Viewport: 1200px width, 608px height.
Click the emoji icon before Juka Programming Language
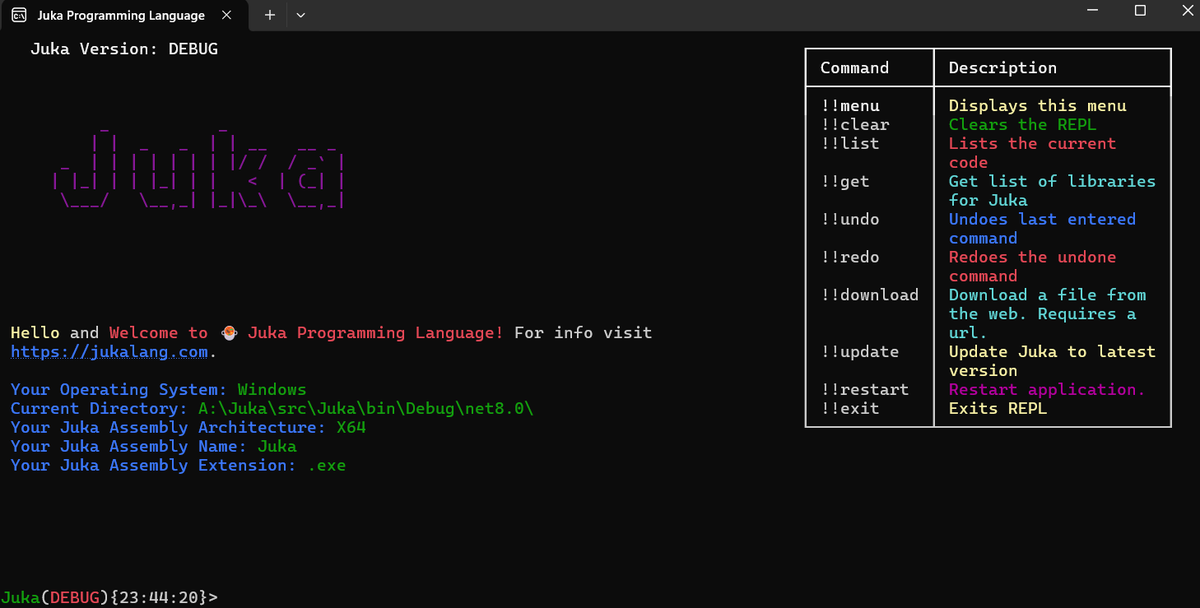229,333
